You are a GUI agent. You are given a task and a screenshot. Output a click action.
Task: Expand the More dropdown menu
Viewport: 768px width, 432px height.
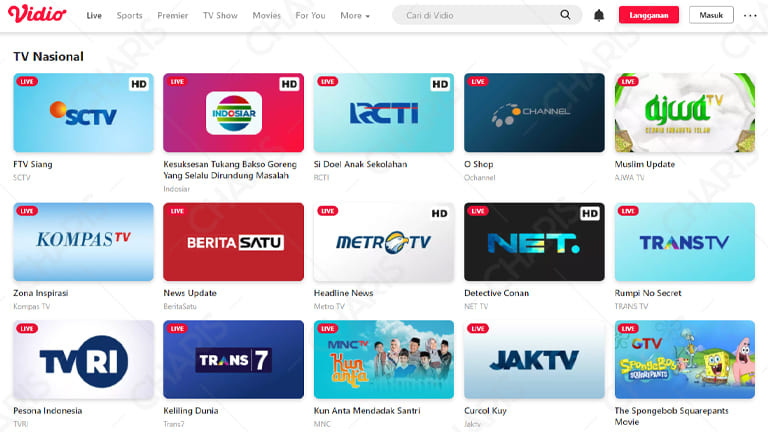[355, 16]
